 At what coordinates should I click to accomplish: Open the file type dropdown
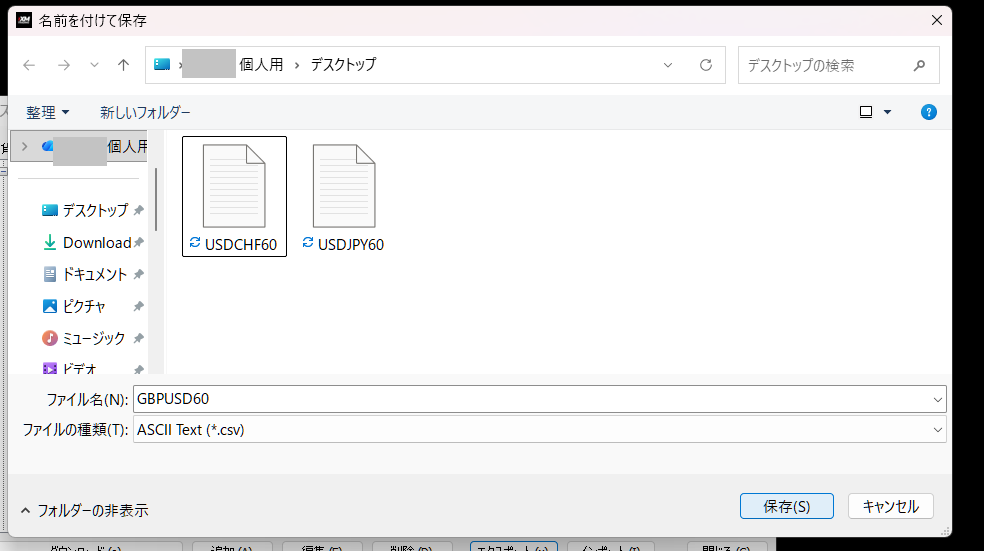[x=937, y=430]
